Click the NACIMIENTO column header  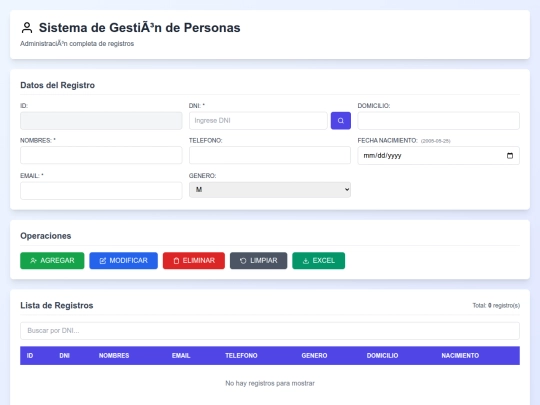pyautogui.click(x=460, y=355)
